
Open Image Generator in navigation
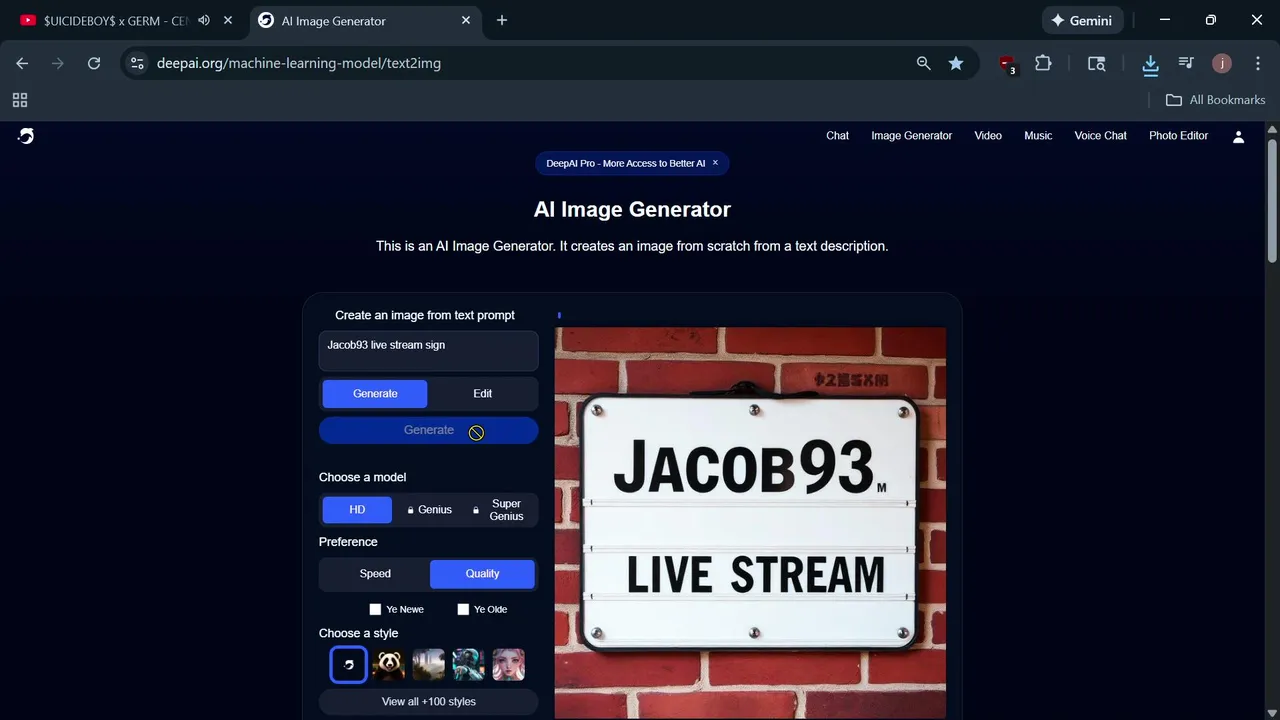pos(911,136)
